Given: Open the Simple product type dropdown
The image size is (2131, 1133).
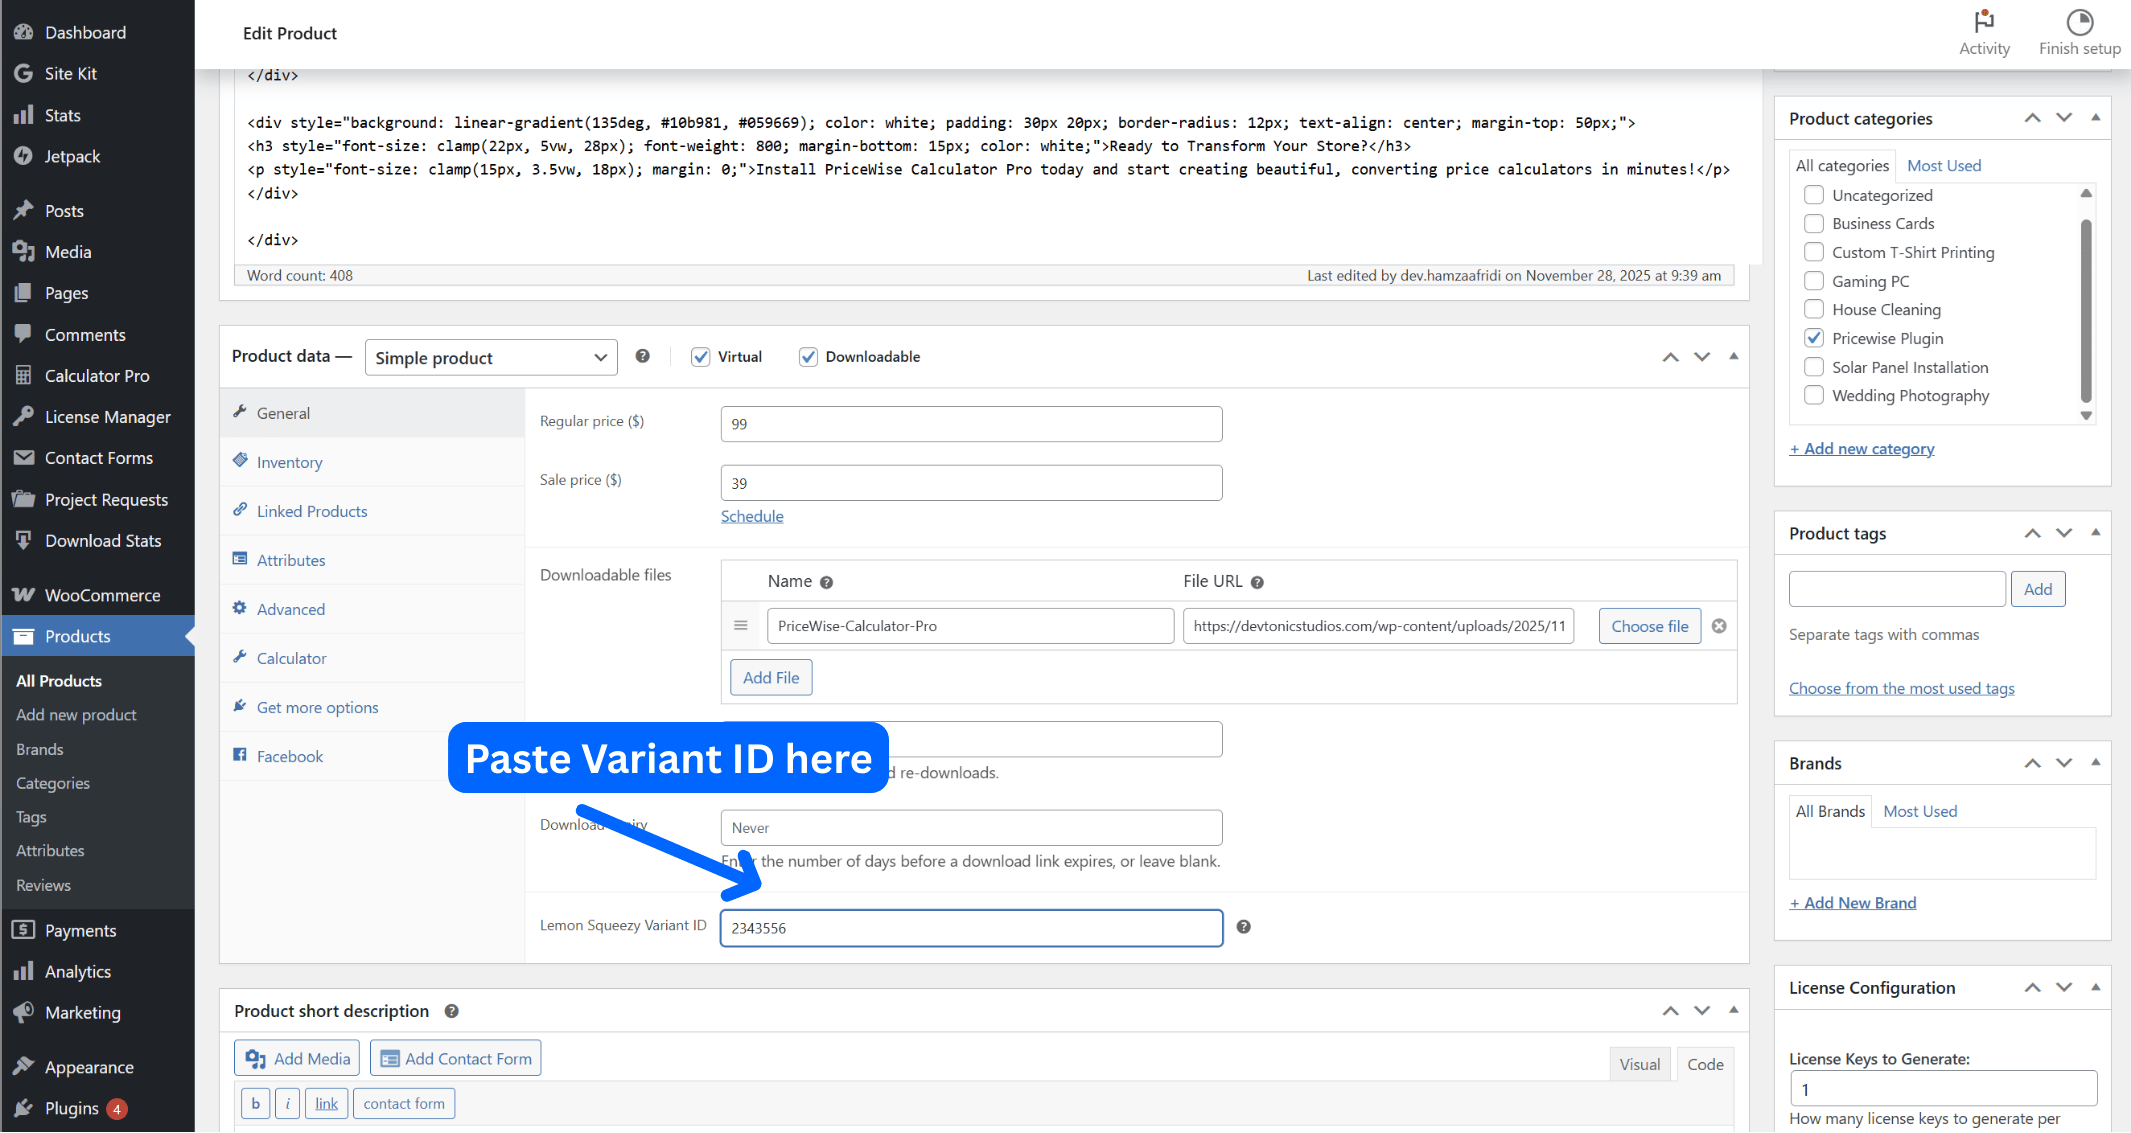Looking at the screenshot, I should 490,357.
